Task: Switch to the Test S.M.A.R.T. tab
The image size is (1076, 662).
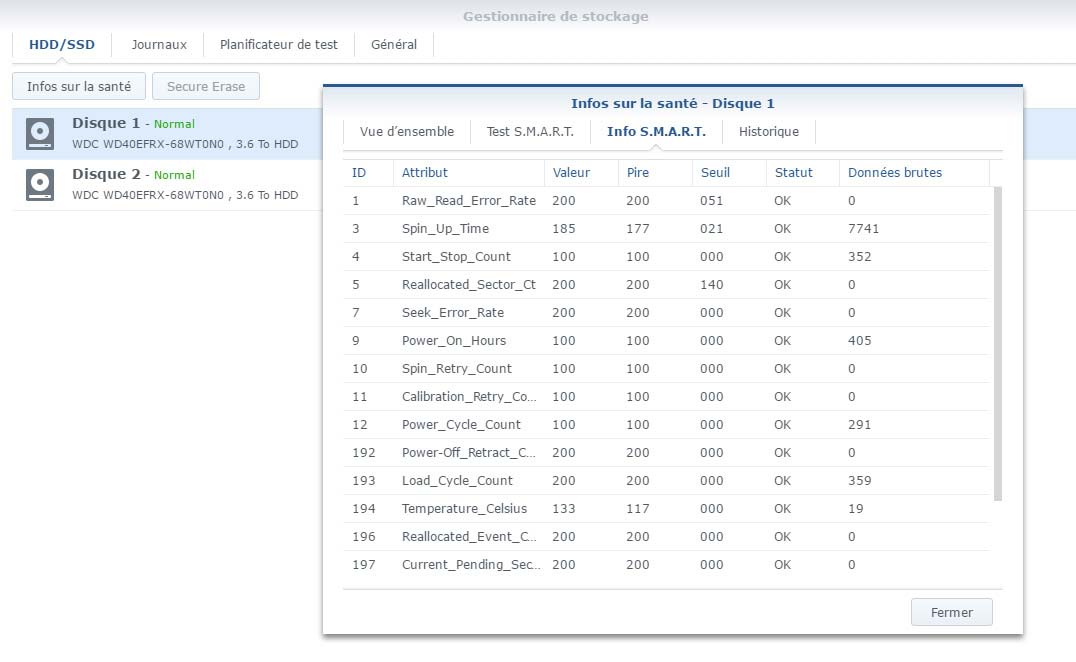Action: tap(530, 132)
